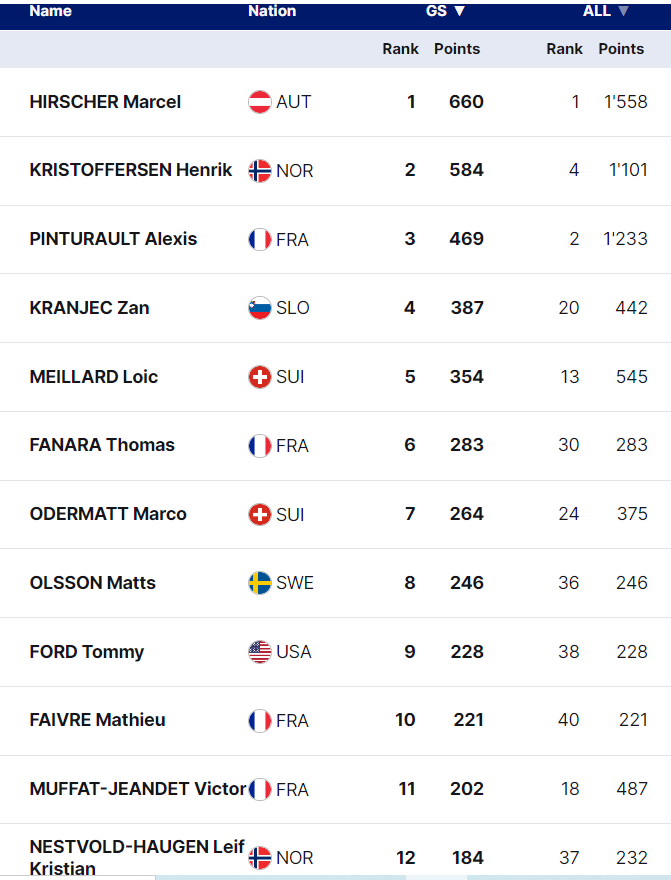Click the Austrian flag icon beside AUT
The image size is (671, 880).
click(260, 102)
